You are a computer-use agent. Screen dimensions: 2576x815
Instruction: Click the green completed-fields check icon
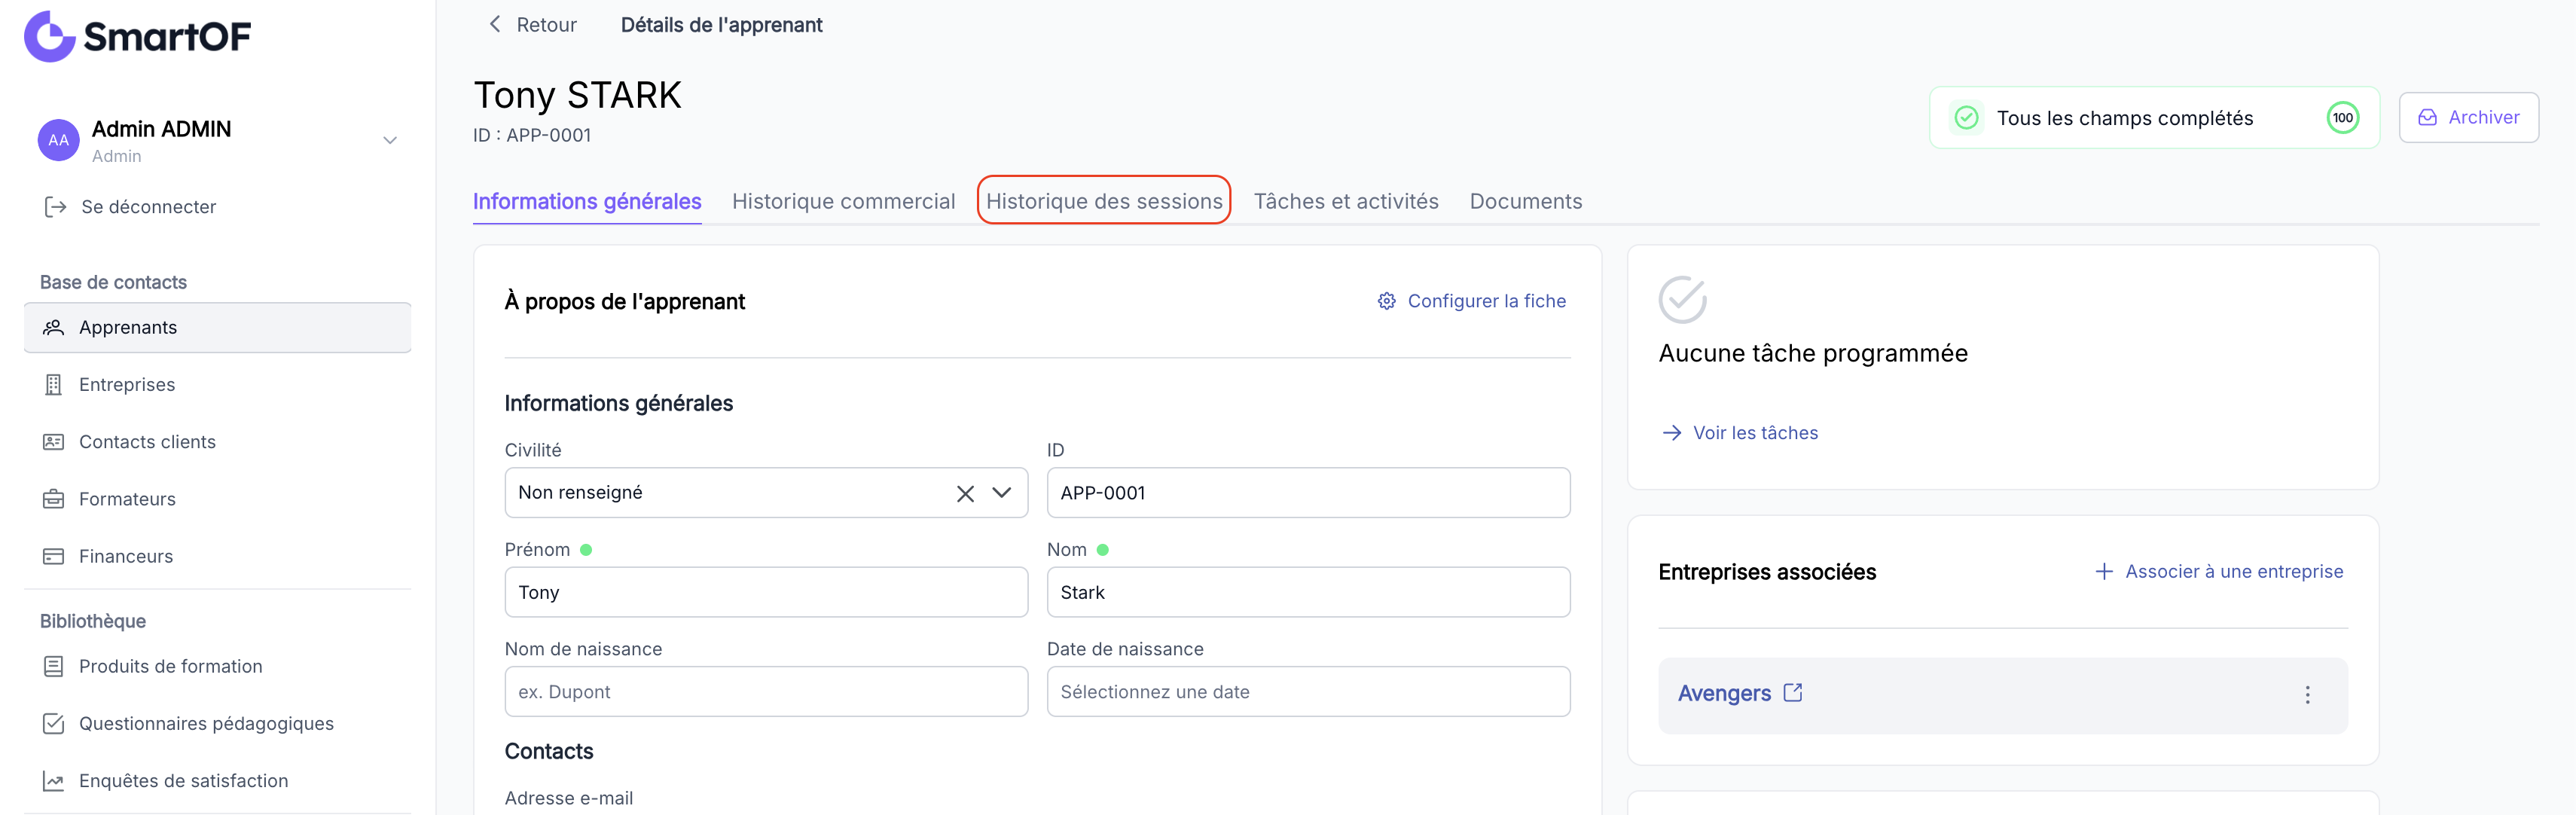(x=1966, y=118)
